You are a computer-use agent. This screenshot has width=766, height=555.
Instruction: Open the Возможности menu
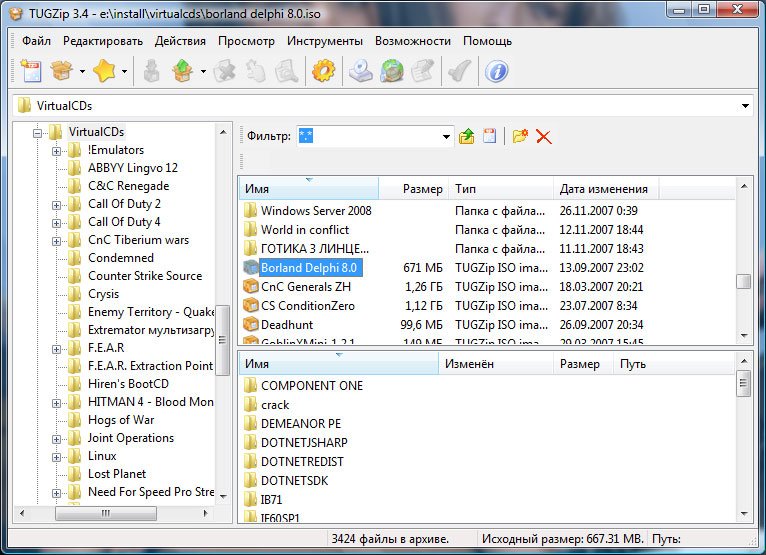413,41
